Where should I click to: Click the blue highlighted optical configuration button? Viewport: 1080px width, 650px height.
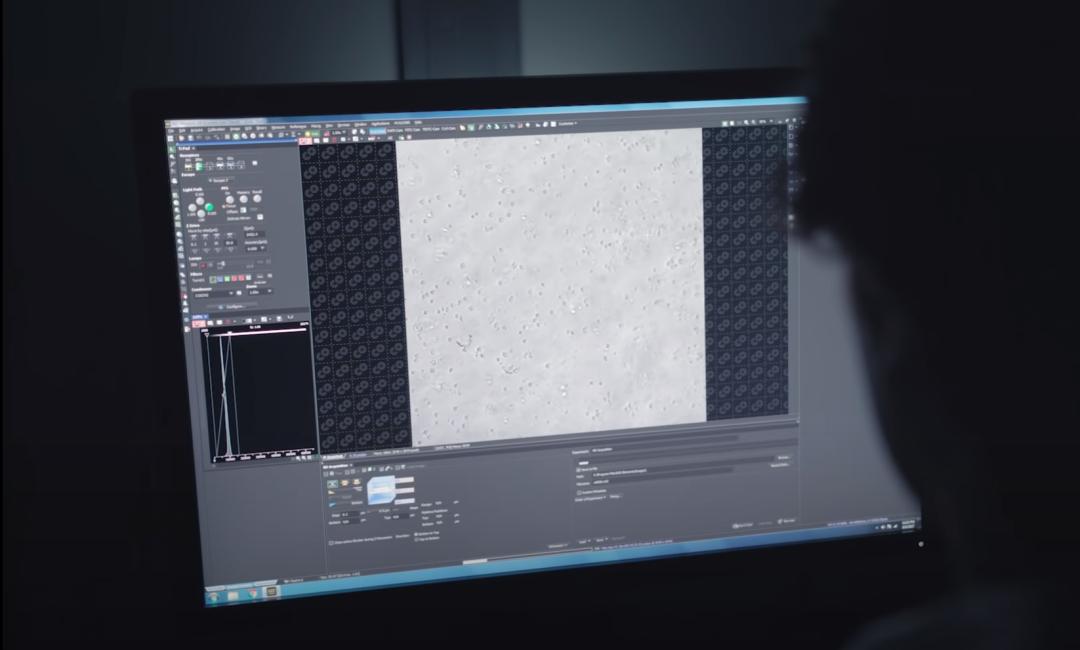377,131
